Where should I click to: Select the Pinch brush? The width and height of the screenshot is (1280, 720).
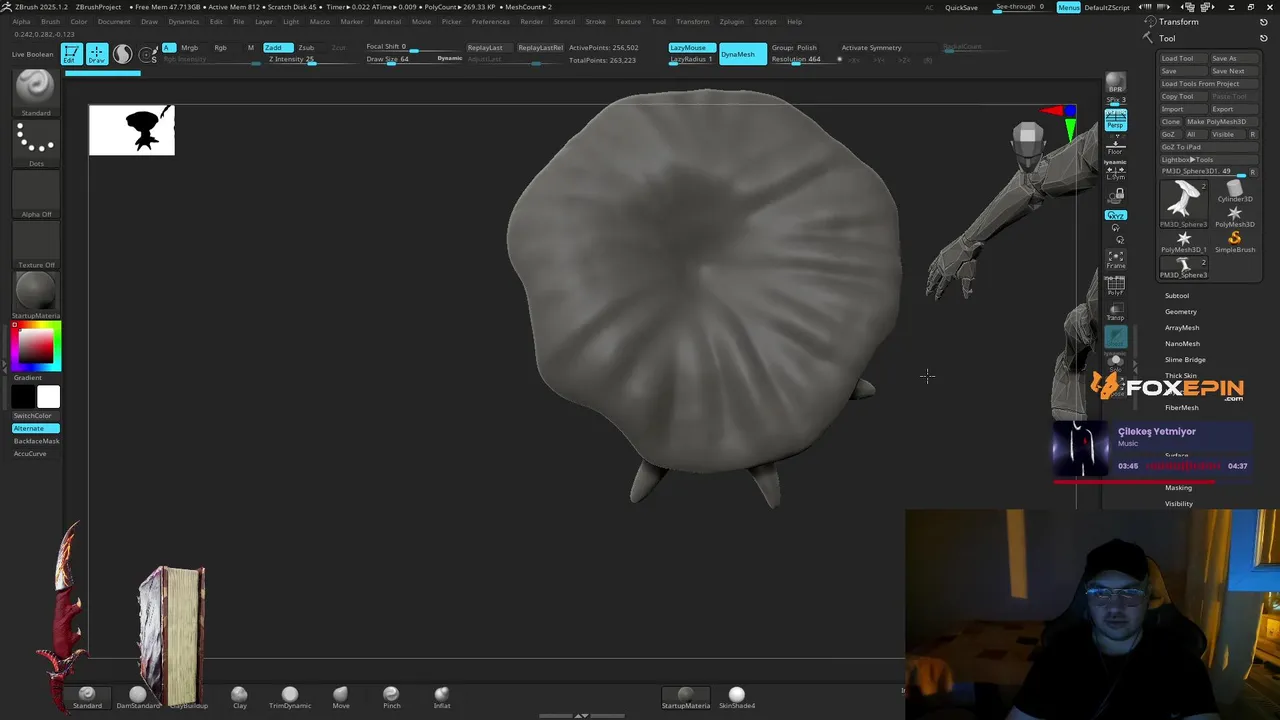391,698
